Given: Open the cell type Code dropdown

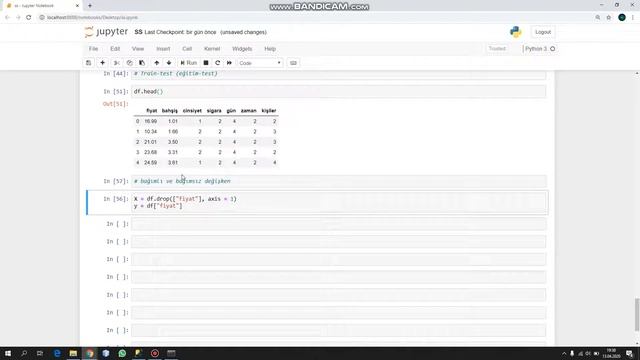Looking at the screenshot, I should (x=260, y=63).
